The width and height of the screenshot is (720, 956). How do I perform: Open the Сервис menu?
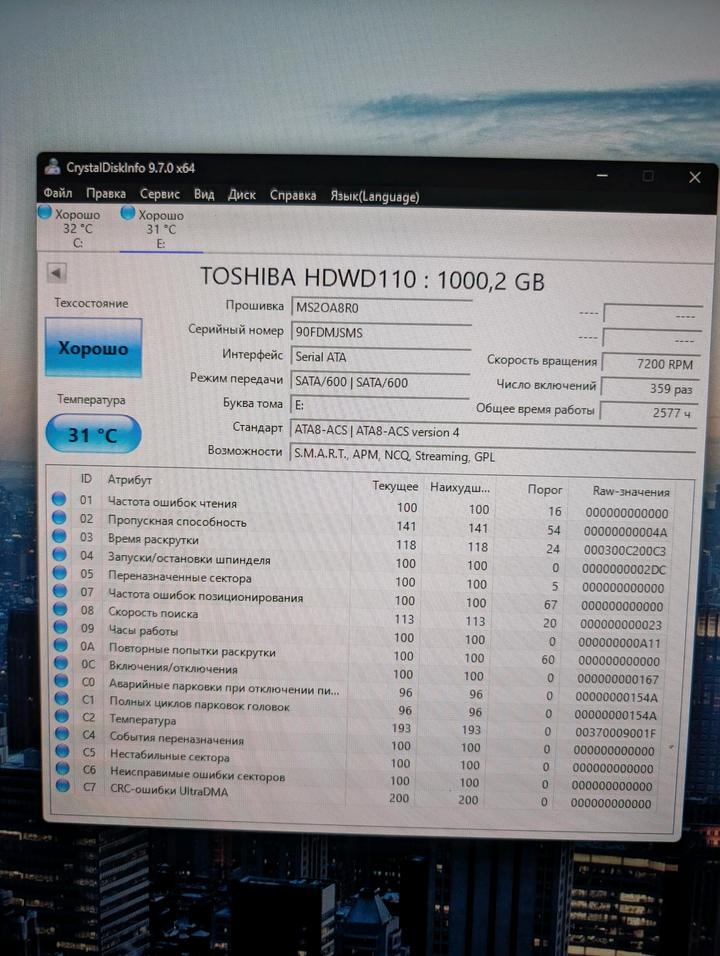(x=160, y=194)
